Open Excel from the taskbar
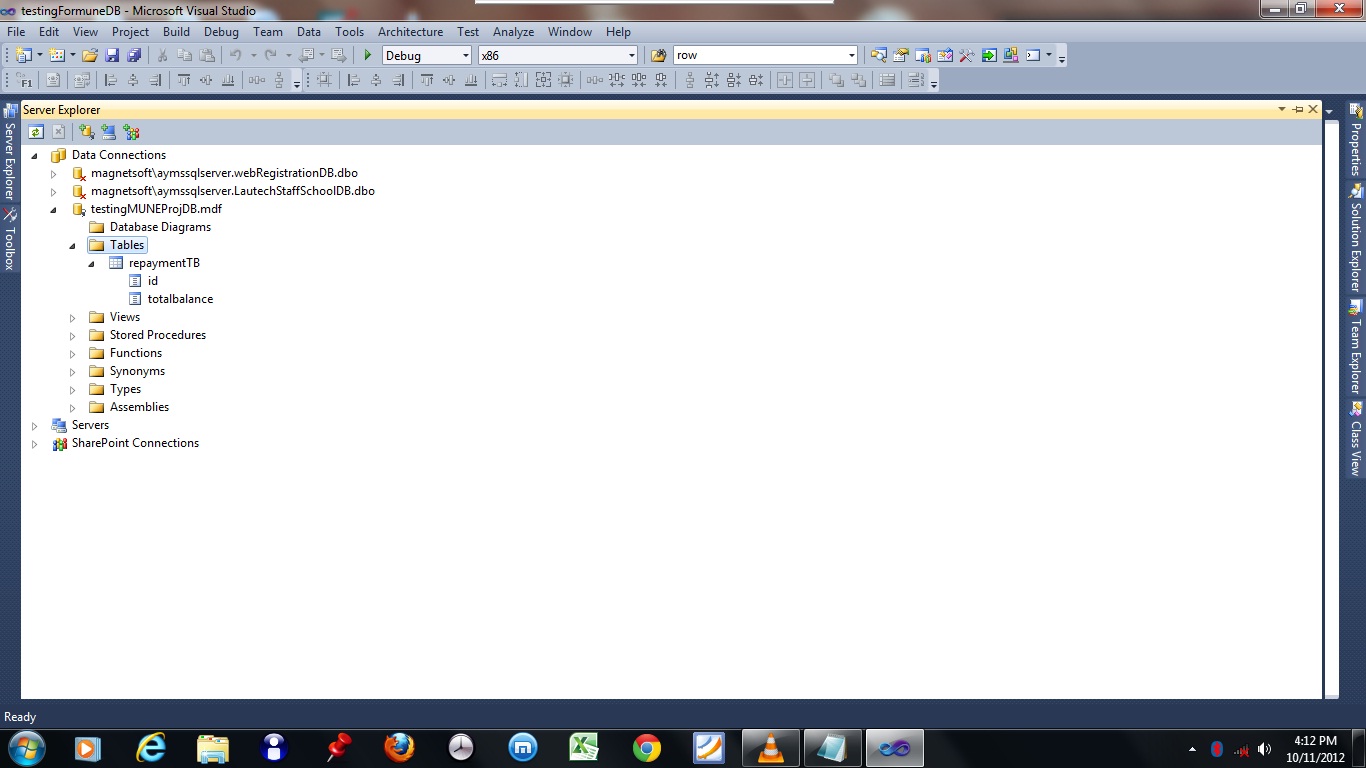 584,748
